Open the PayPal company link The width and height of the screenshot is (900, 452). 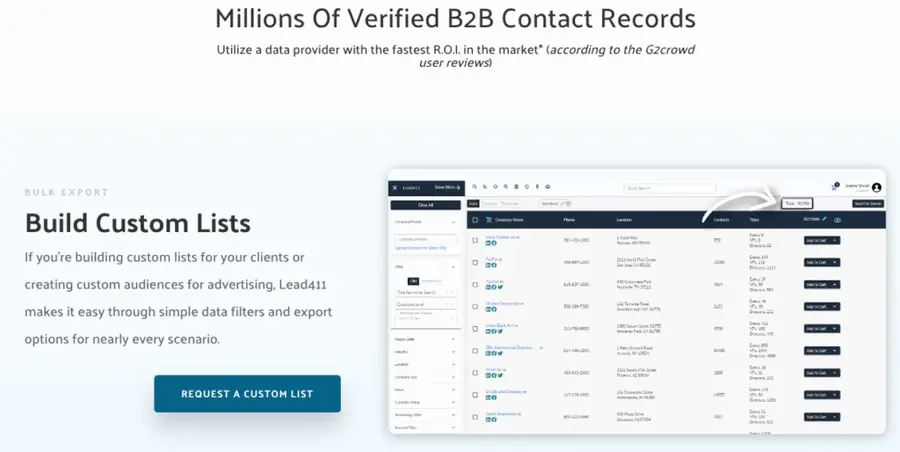point(492,259)
